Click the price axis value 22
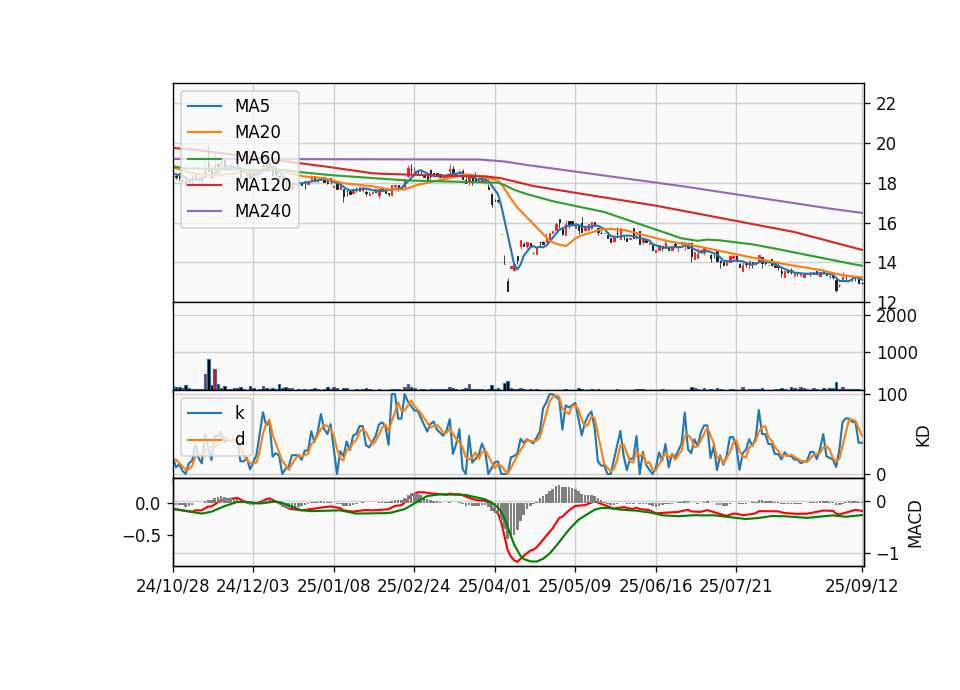 click(x=886, y=104)
